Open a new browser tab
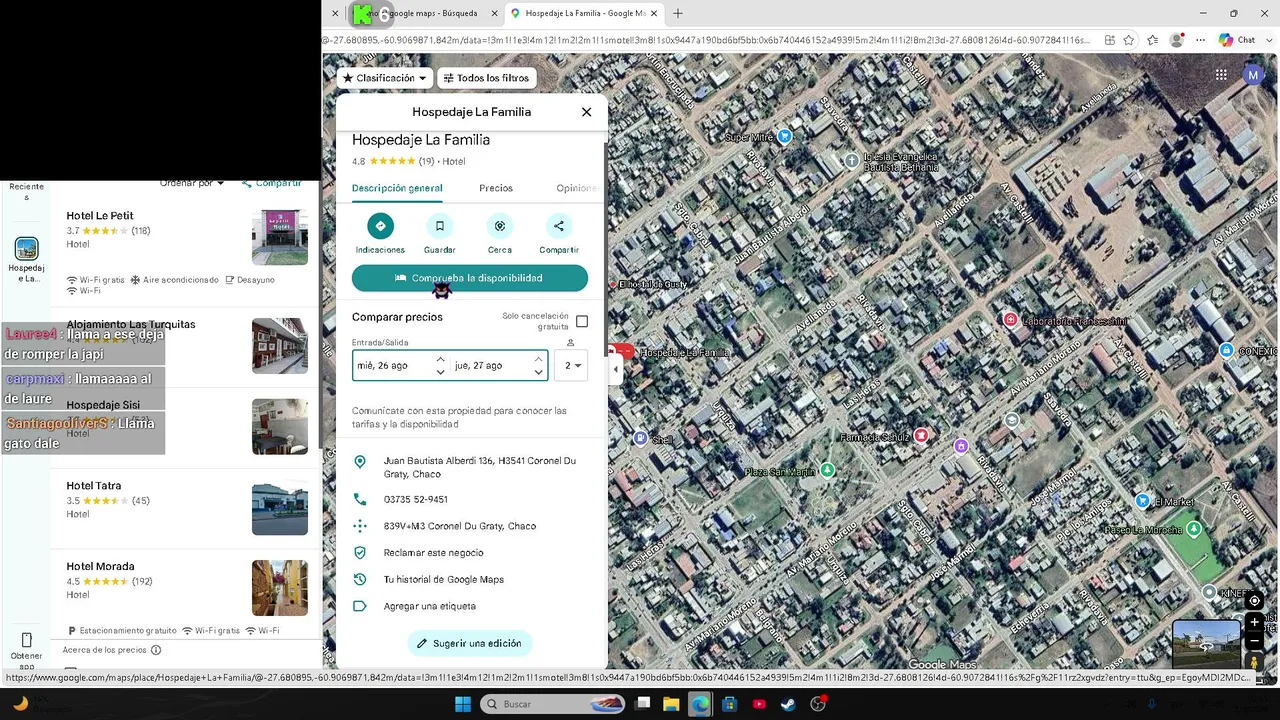Screen dimensions: 1280x720 coord(678,13)
